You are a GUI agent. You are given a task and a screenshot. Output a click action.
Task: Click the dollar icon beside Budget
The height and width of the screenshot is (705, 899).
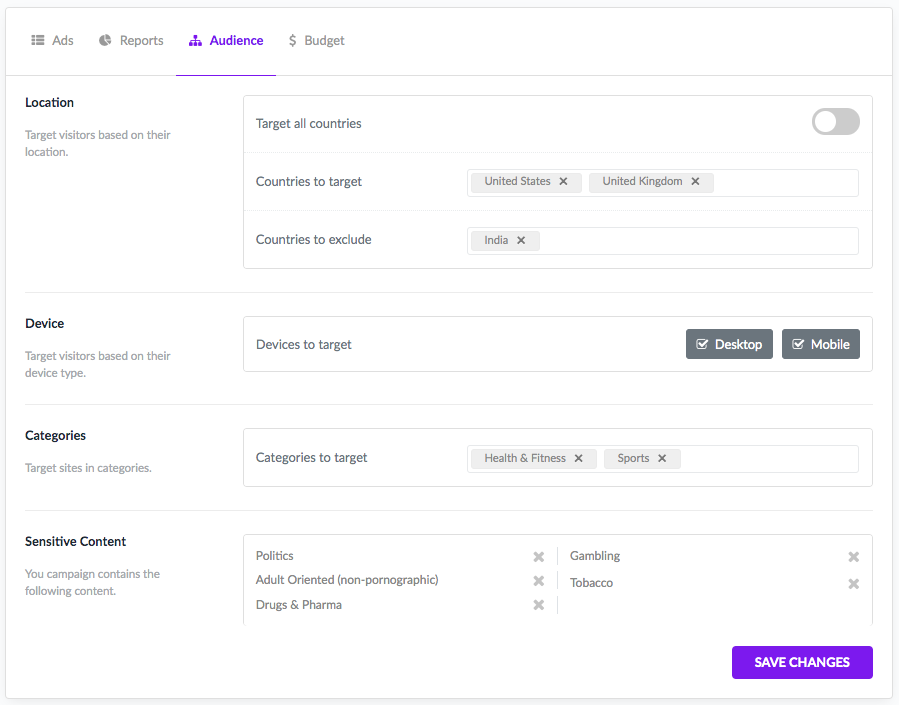(x=292, y=40)
